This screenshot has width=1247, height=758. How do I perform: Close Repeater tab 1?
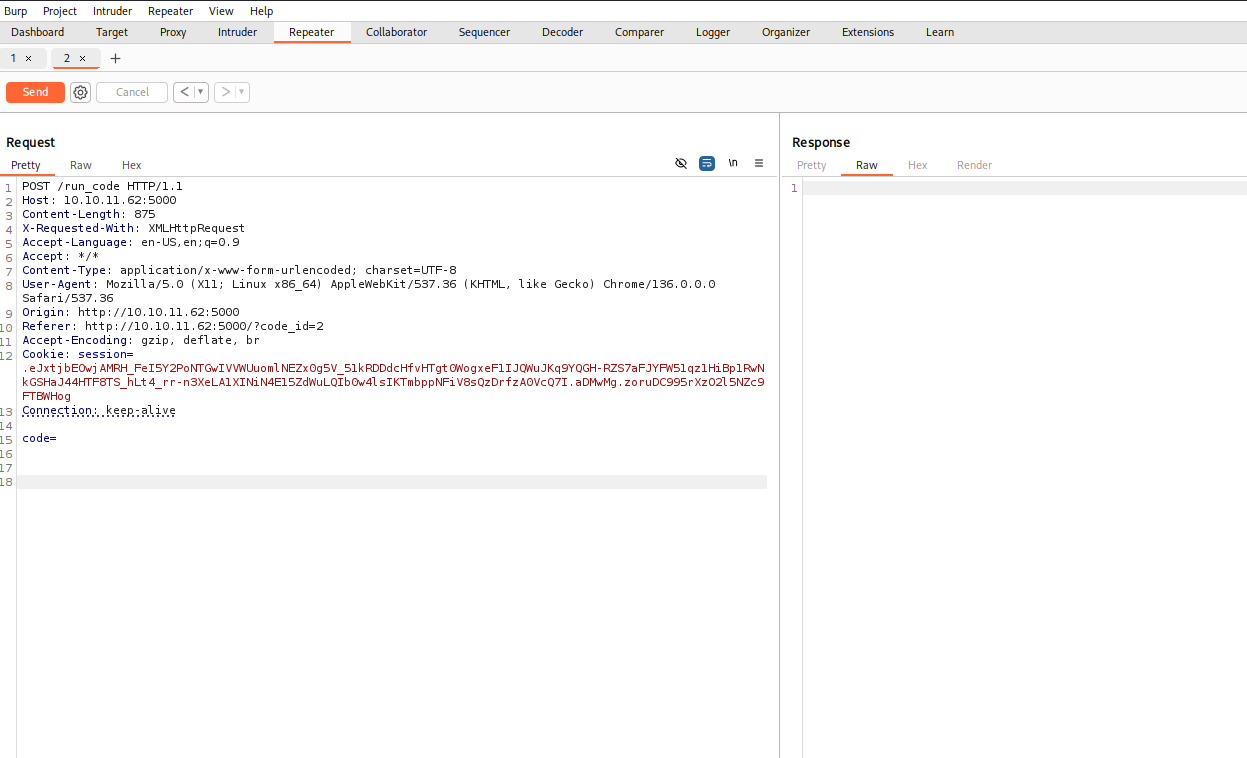29,58
